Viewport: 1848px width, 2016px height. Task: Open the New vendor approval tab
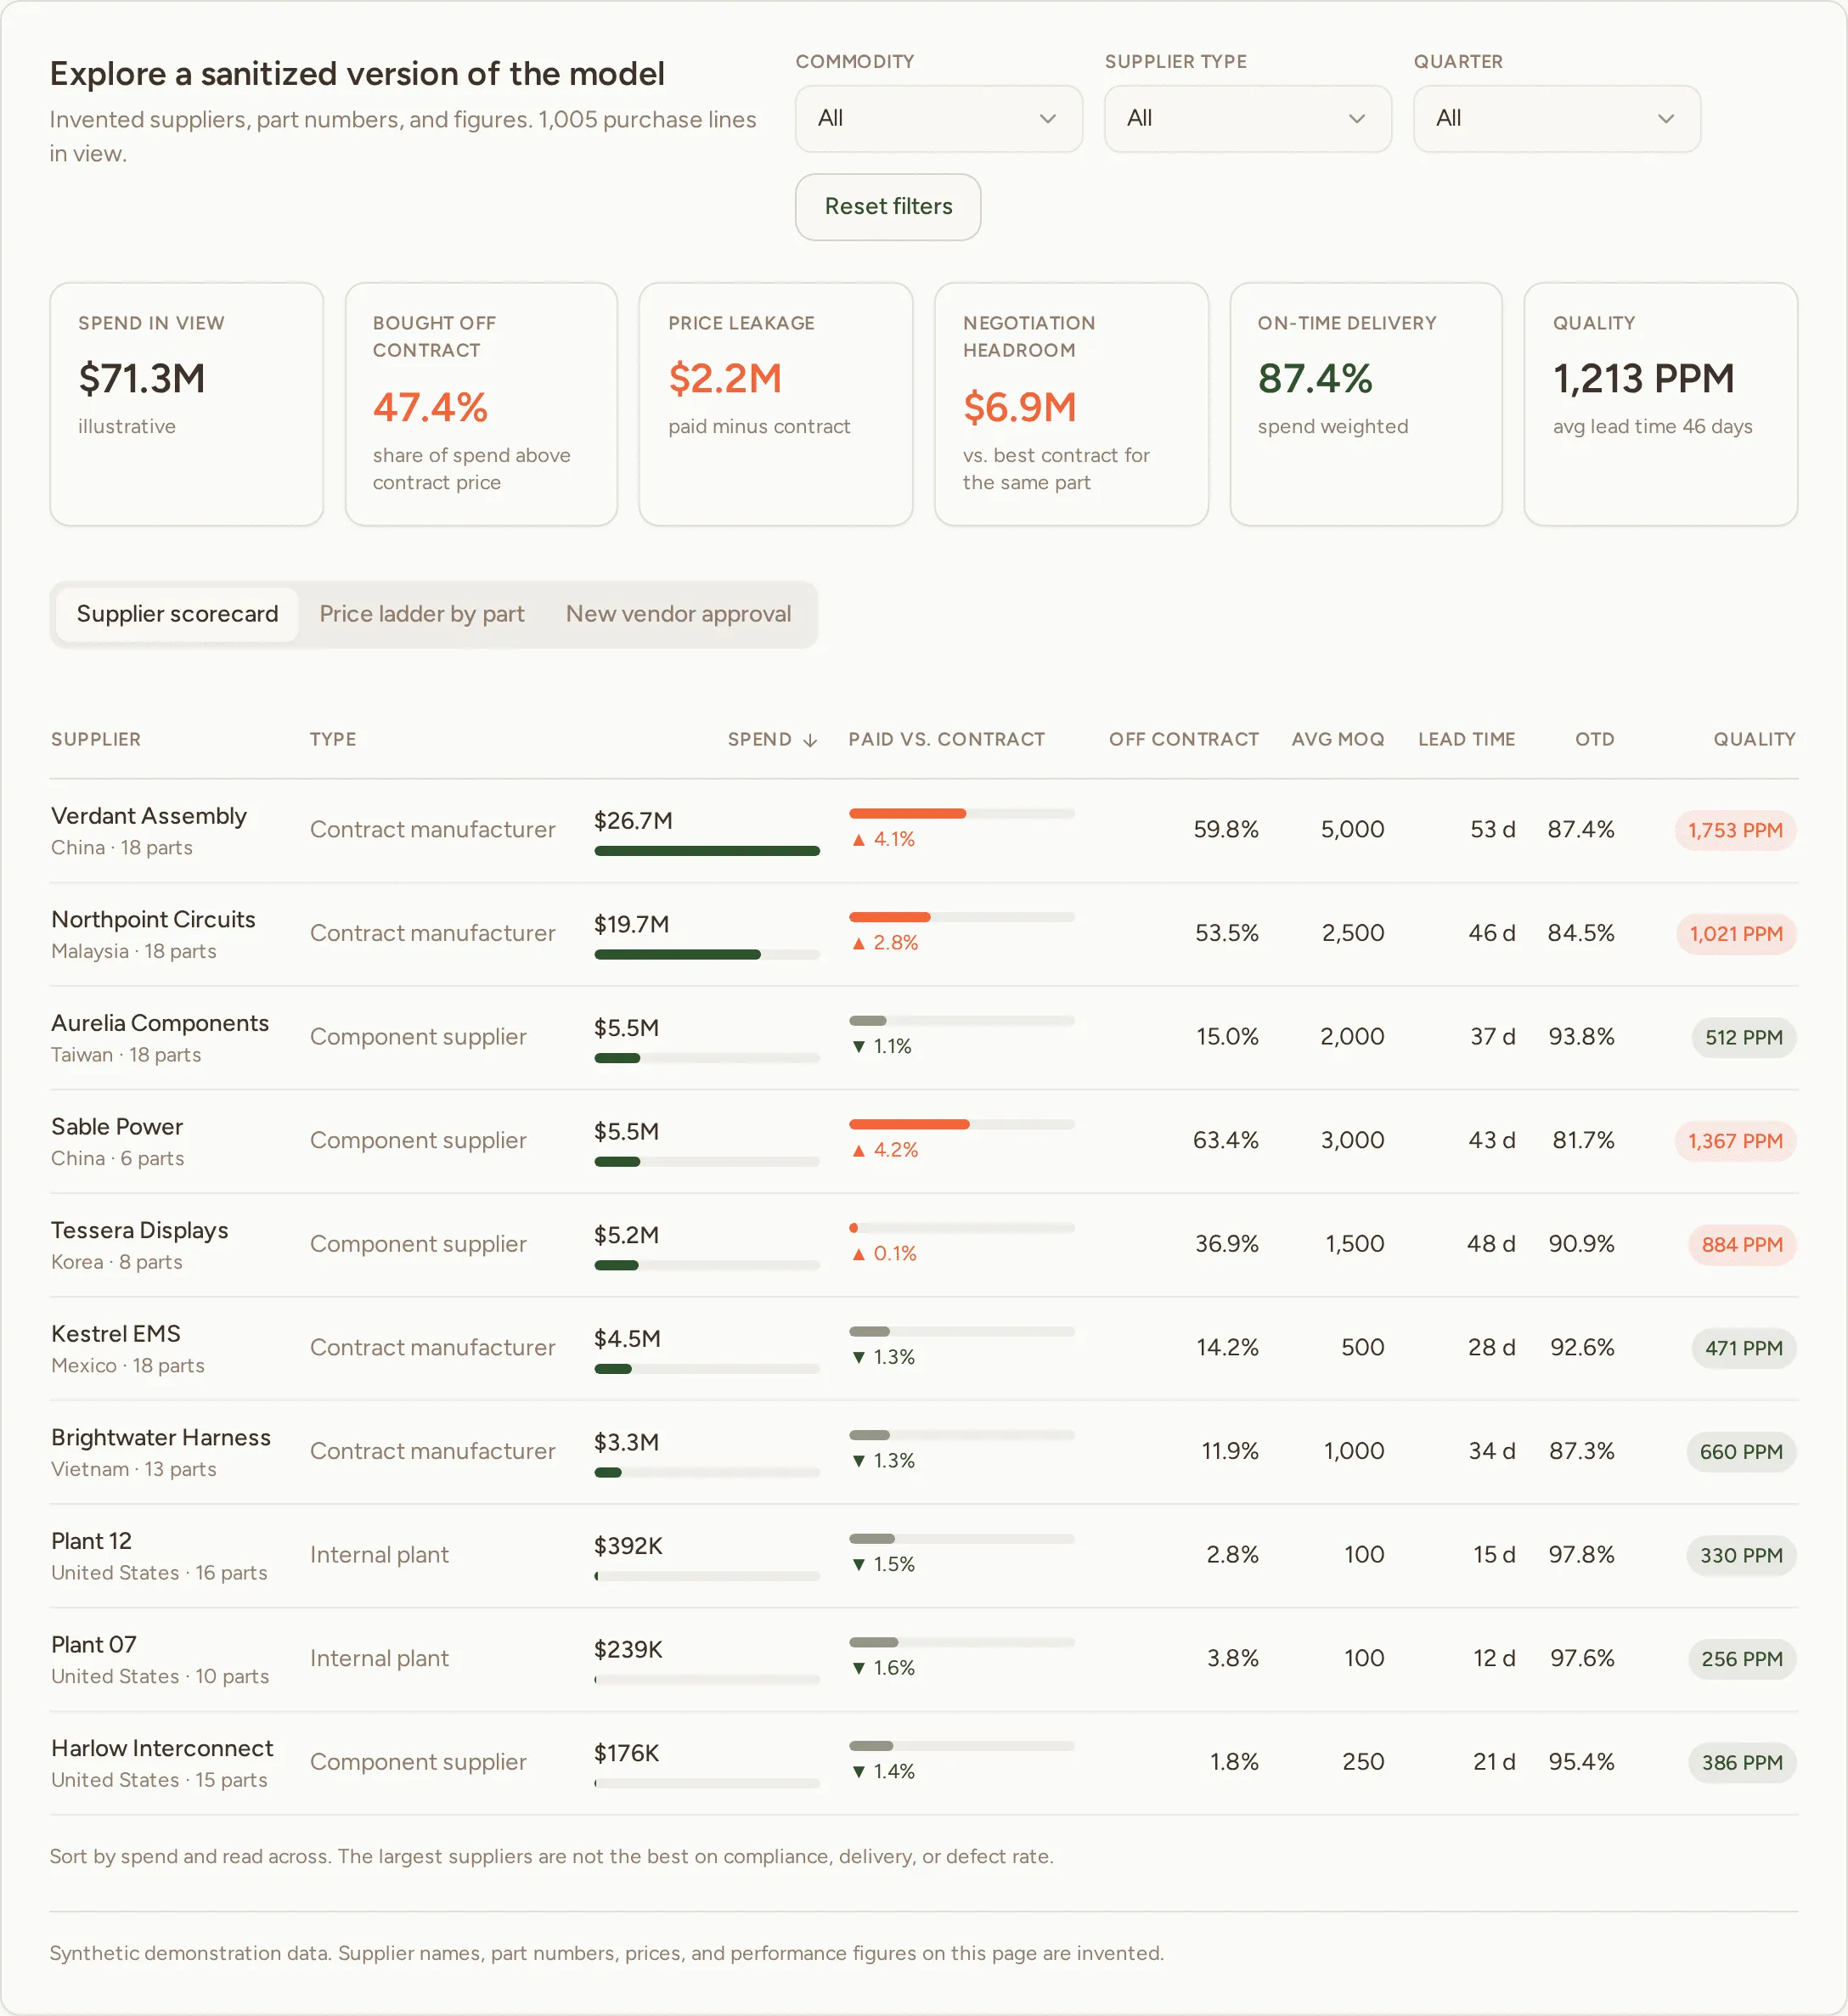tap(678, 614)
